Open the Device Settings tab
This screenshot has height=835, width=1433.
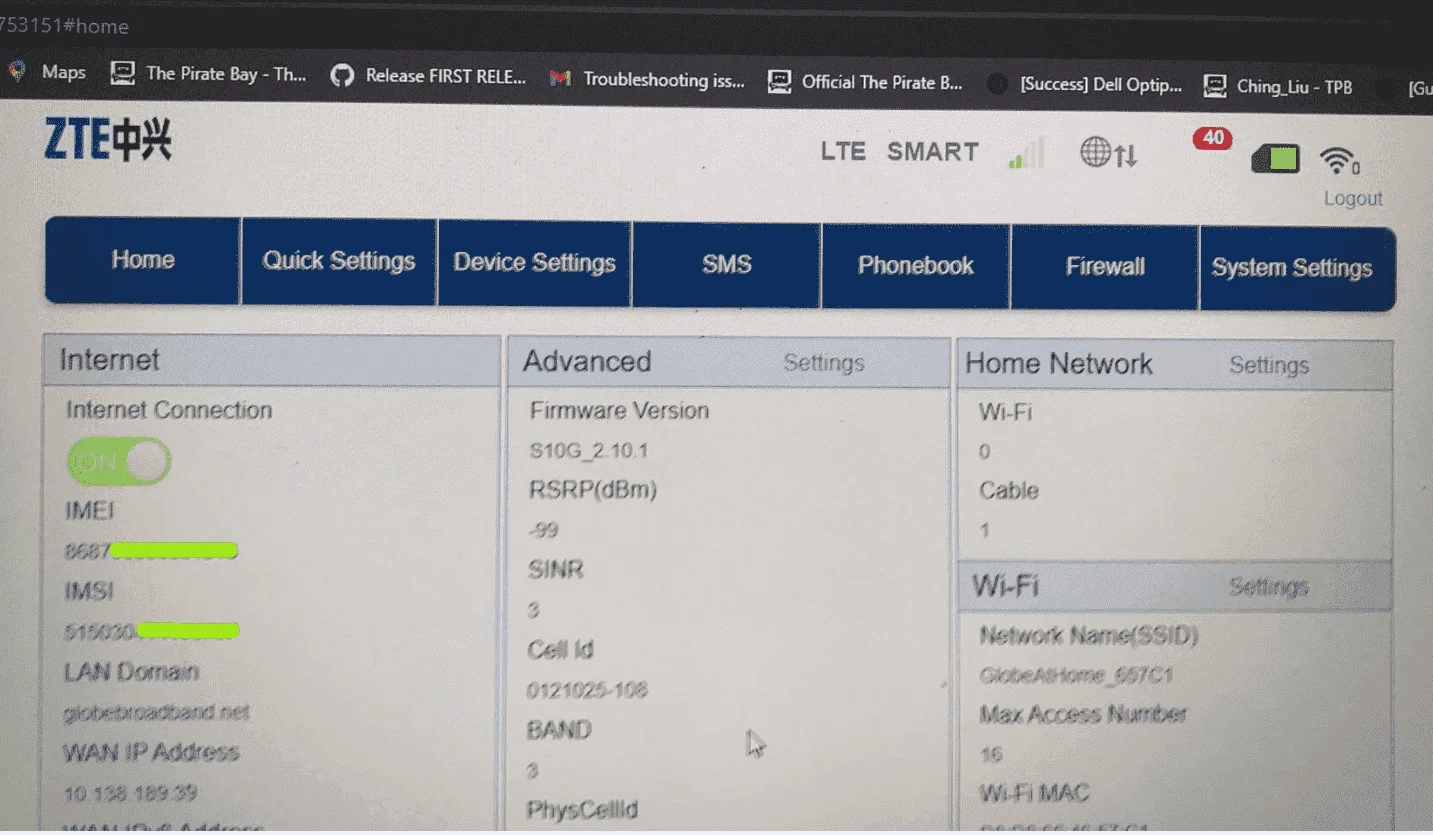(x=534, y=263)
